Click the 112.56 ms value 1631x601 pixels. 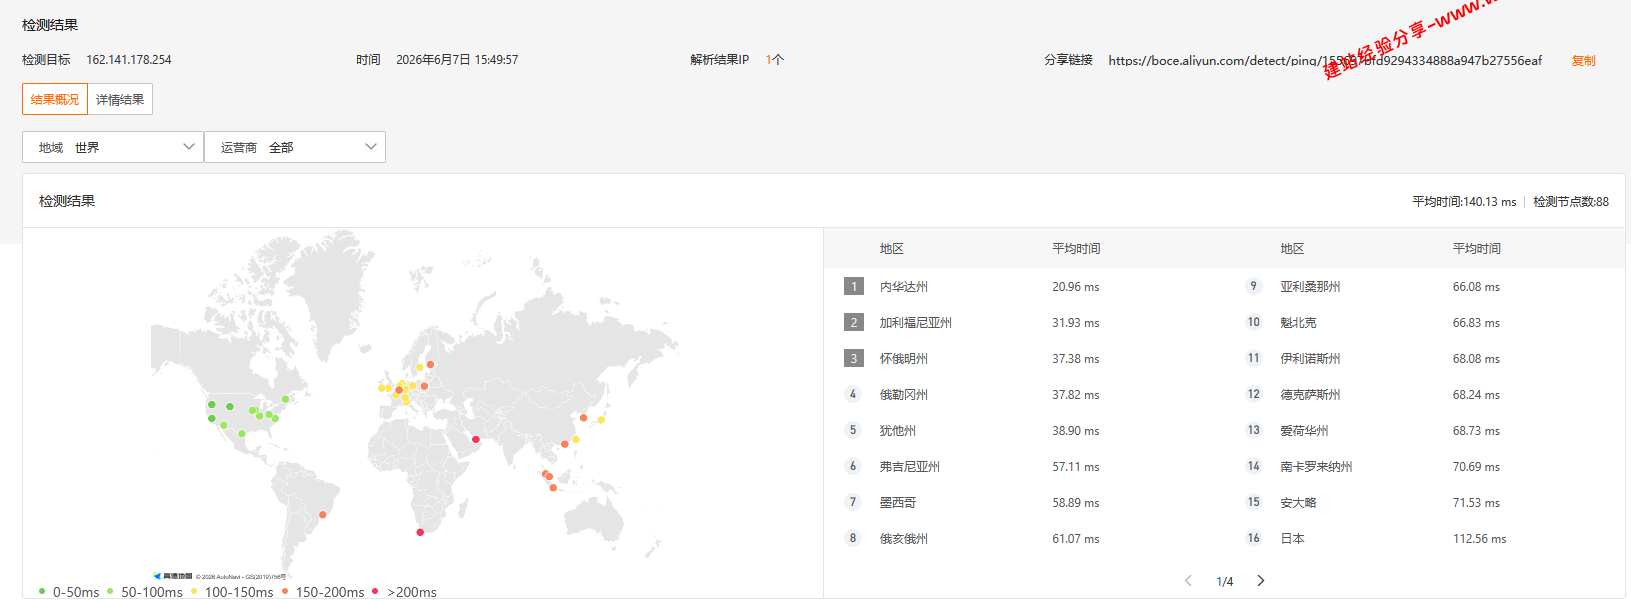(x=1479, y=538)
